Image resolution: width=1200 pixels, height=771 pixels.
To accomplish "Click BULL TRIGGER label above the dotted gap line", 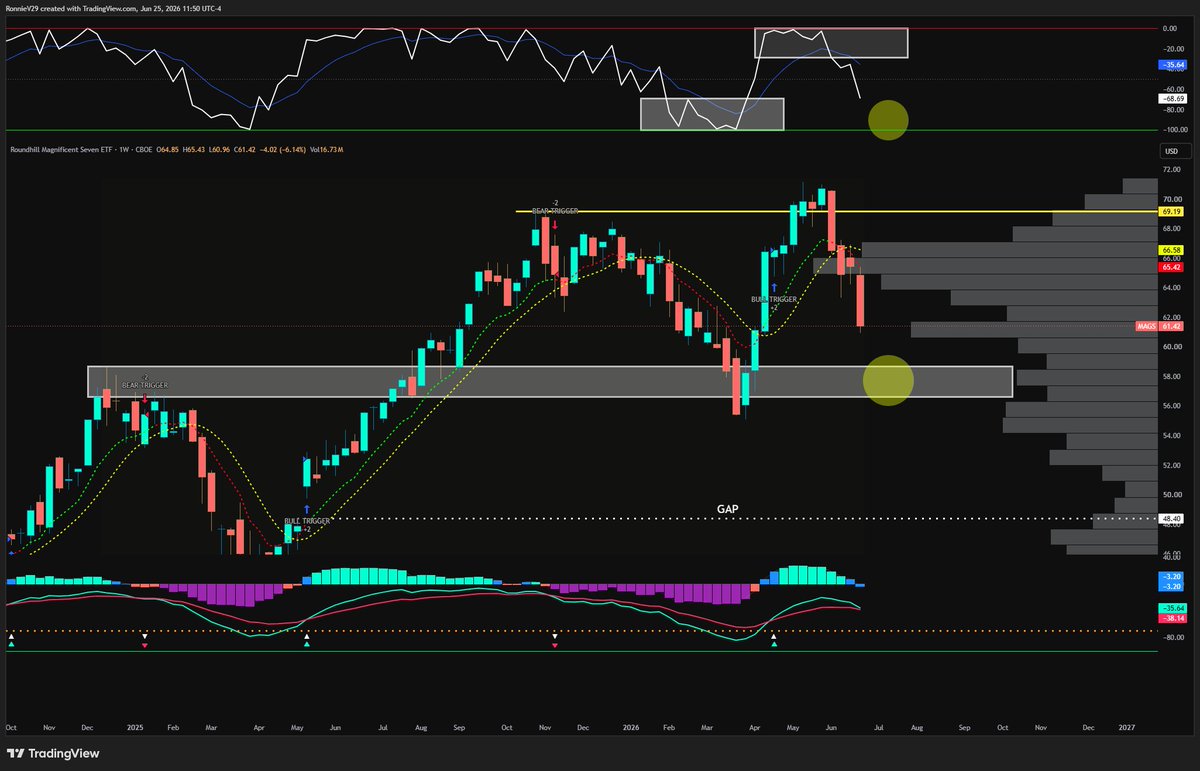I will click(306, 521).
